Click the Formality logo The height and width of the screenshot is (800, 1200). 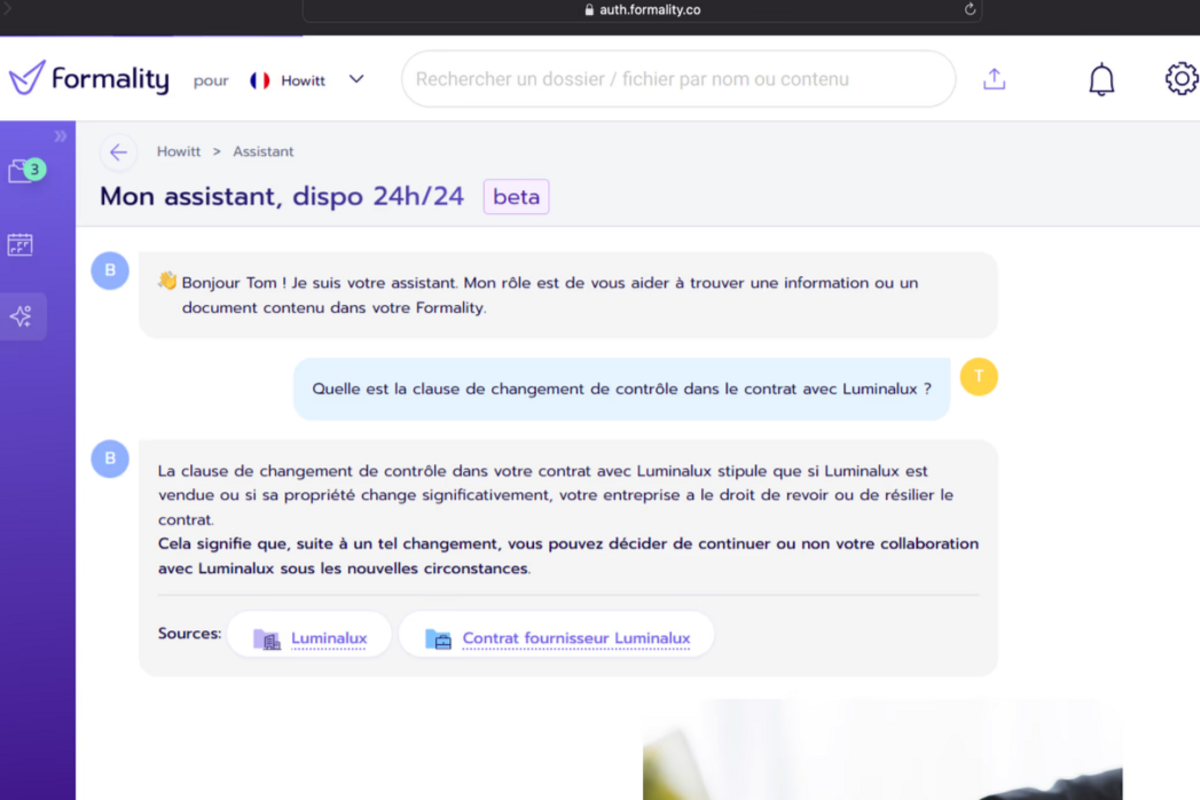pos(89,78)
